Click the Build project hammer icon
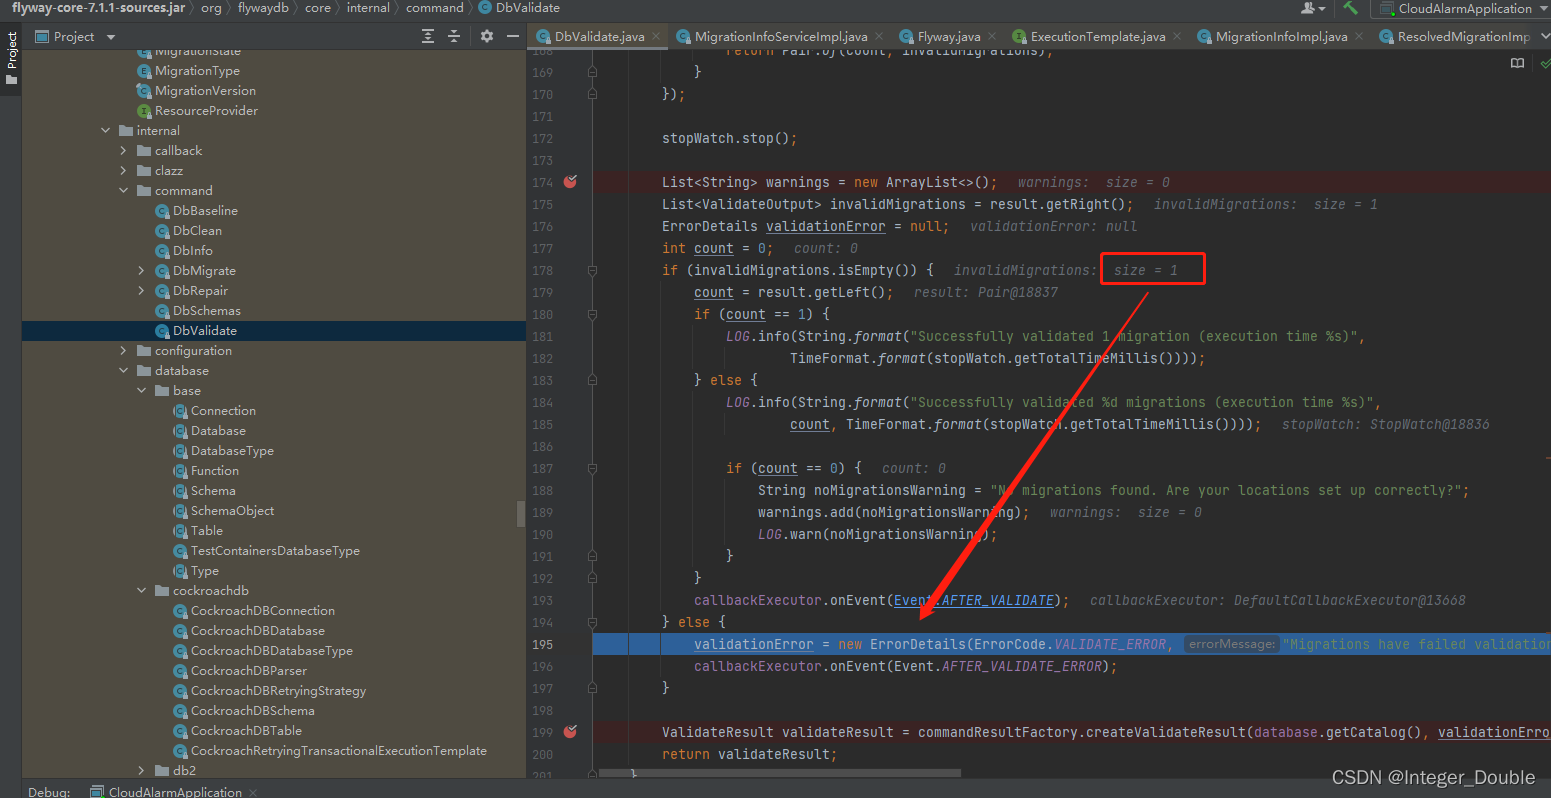The image size is (1551, 798). click(1351, 8)
